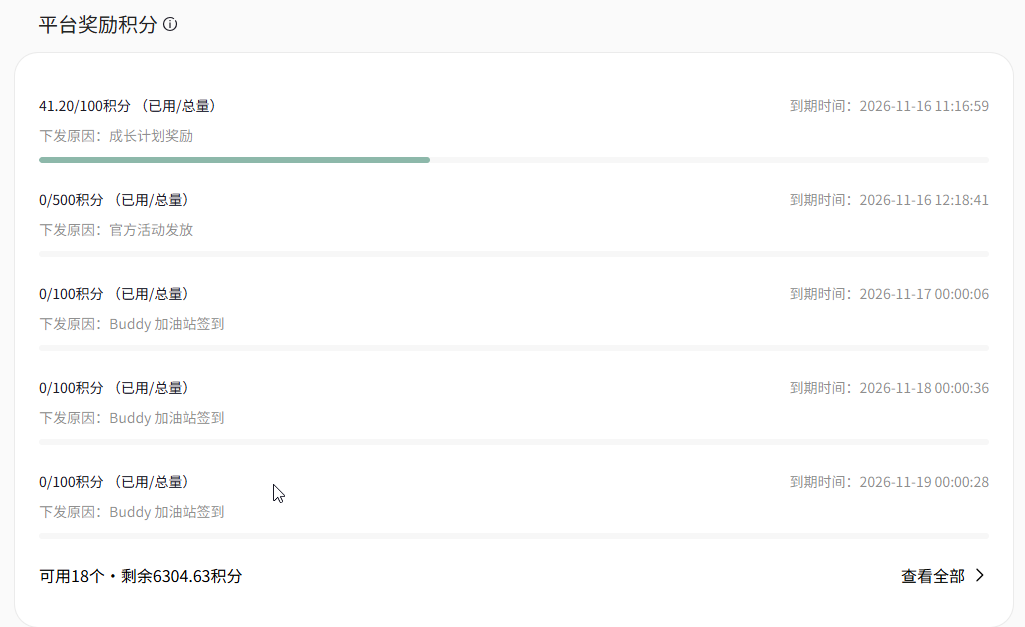Click the empty progress bar under 官方活动发放
Image resolution: width=1025 pixels, height=627 pixels.
click(x=514, y=254)
